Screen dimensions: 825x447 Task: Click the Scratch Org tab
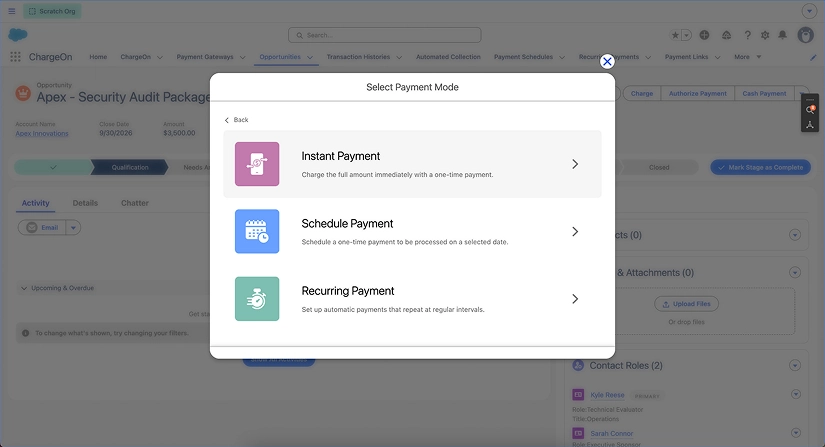tap(52, 11)
